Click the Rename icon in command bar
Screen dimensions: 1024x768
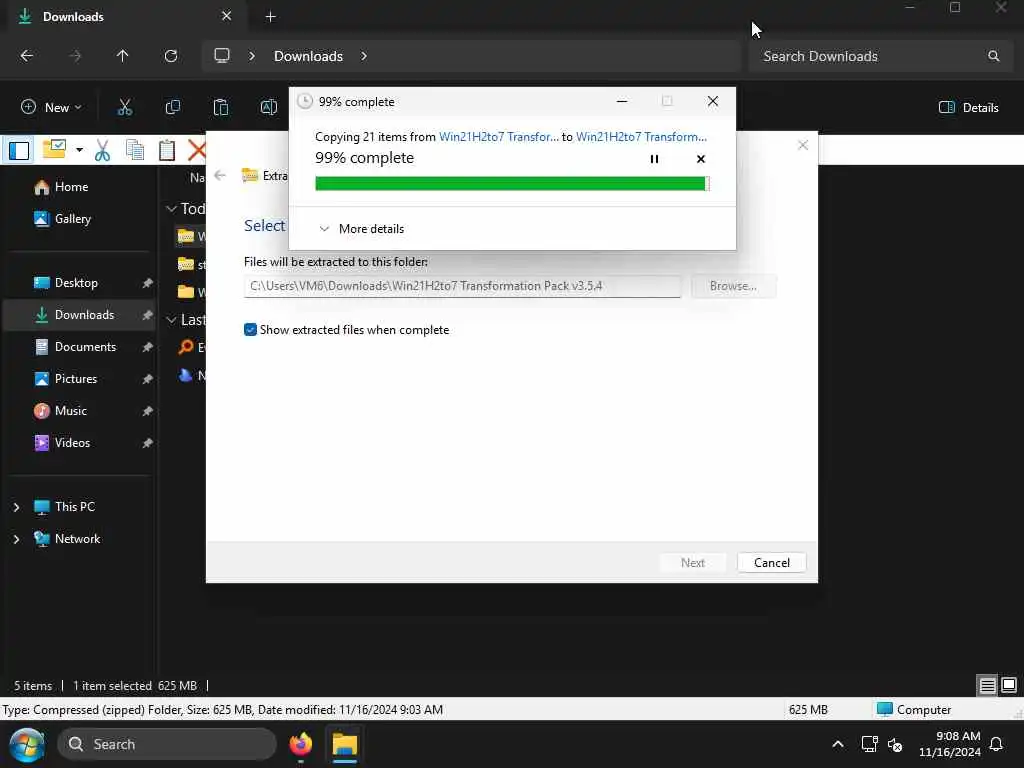[268, 107]
